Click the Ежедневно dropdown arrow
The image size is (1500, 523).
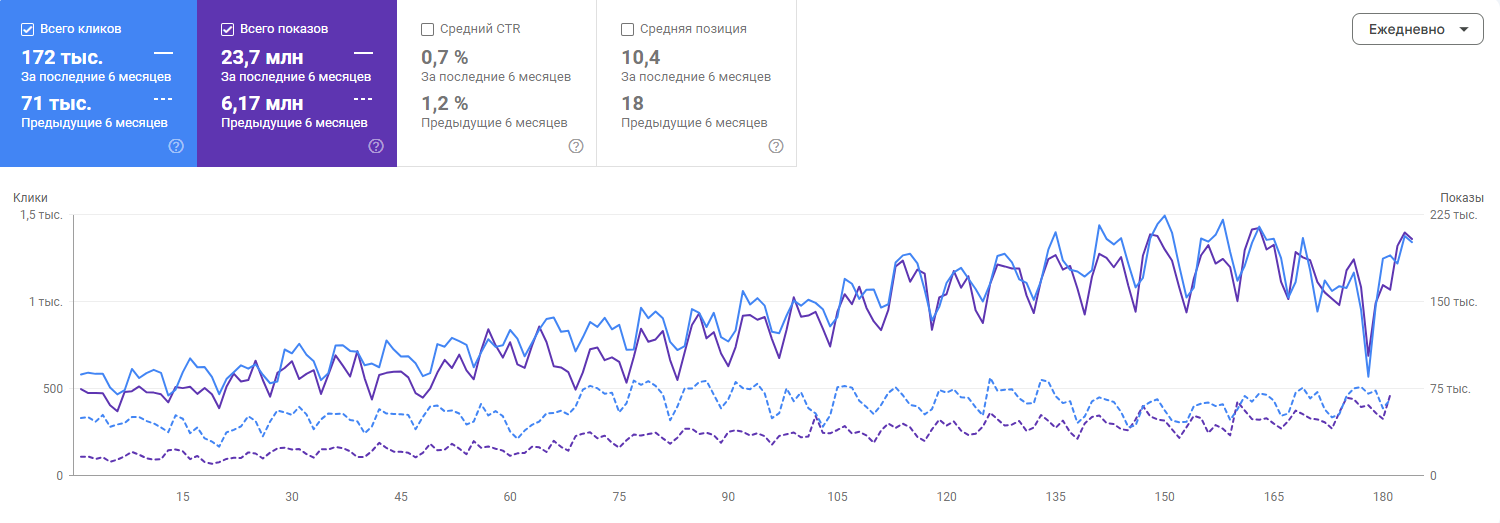[x=1464, y=29]
